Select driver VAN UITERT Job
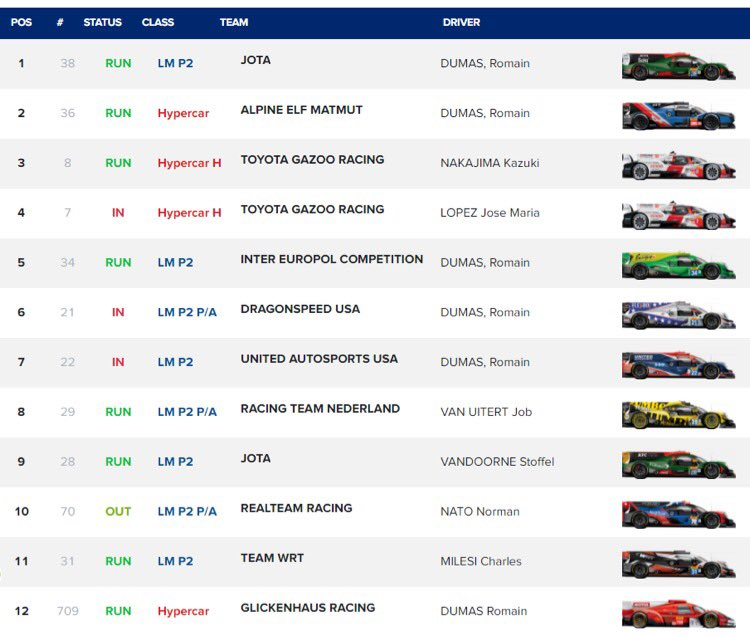750x636 pixels. click(x=486, y=412)
